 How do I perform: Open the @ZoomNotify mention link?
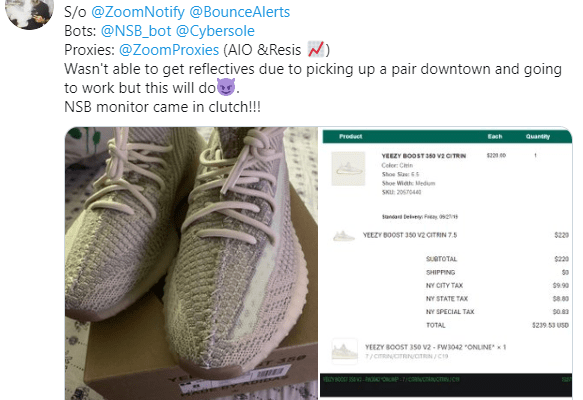tap(138, 12)
